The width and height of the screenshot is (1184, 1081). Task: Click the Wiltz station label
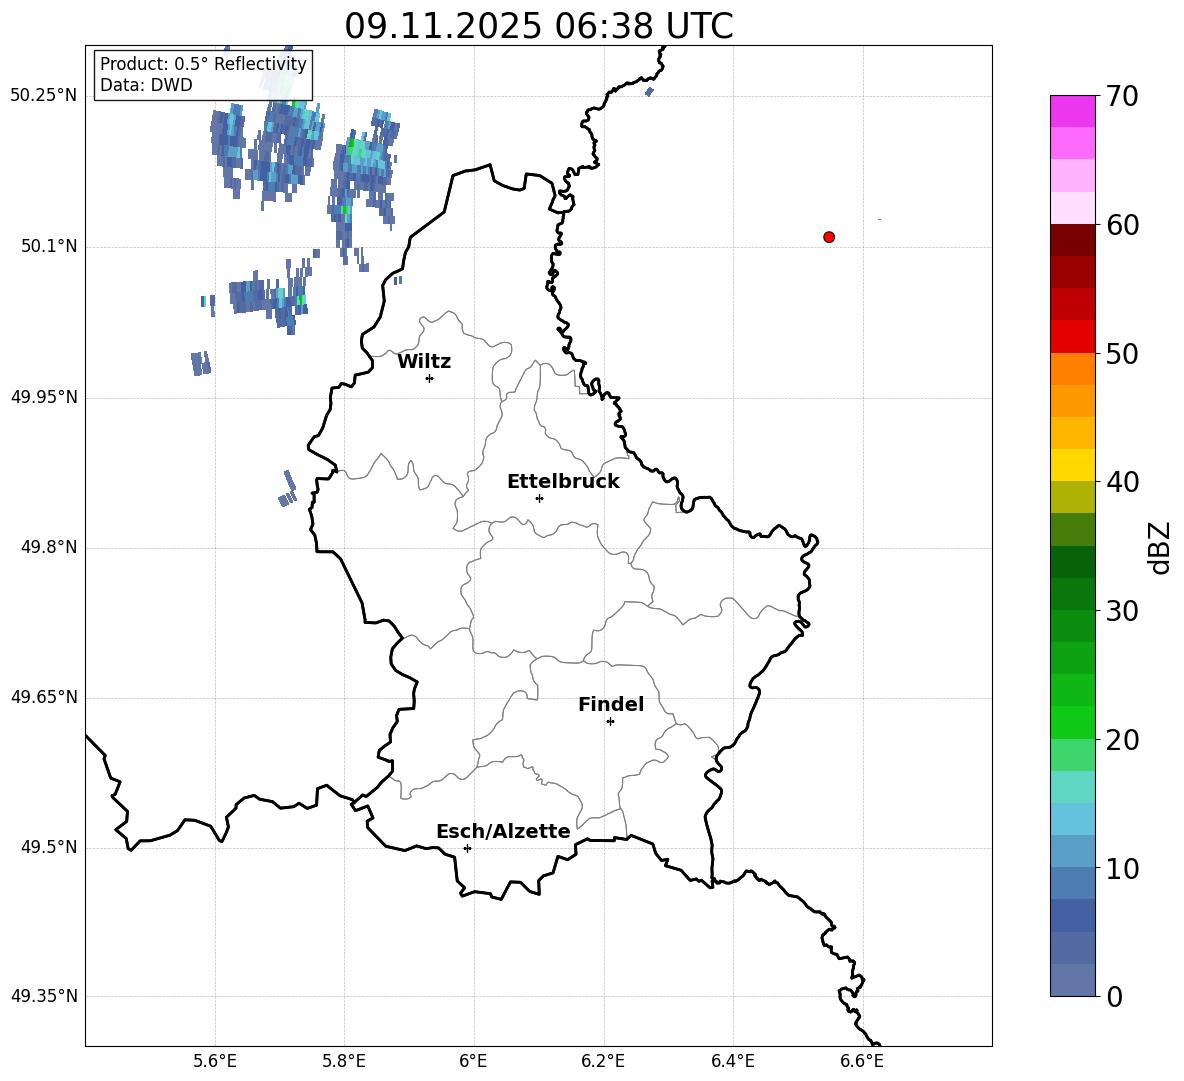click(424, 362)
